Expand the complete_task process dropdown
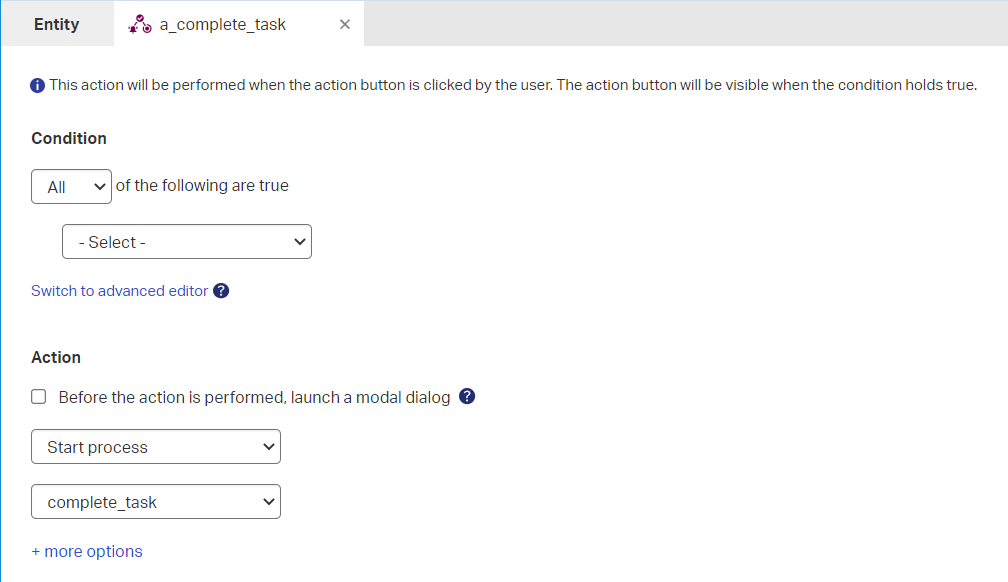Image resolution: width=1008 pixels, height=582 pixels. (156, 502)
